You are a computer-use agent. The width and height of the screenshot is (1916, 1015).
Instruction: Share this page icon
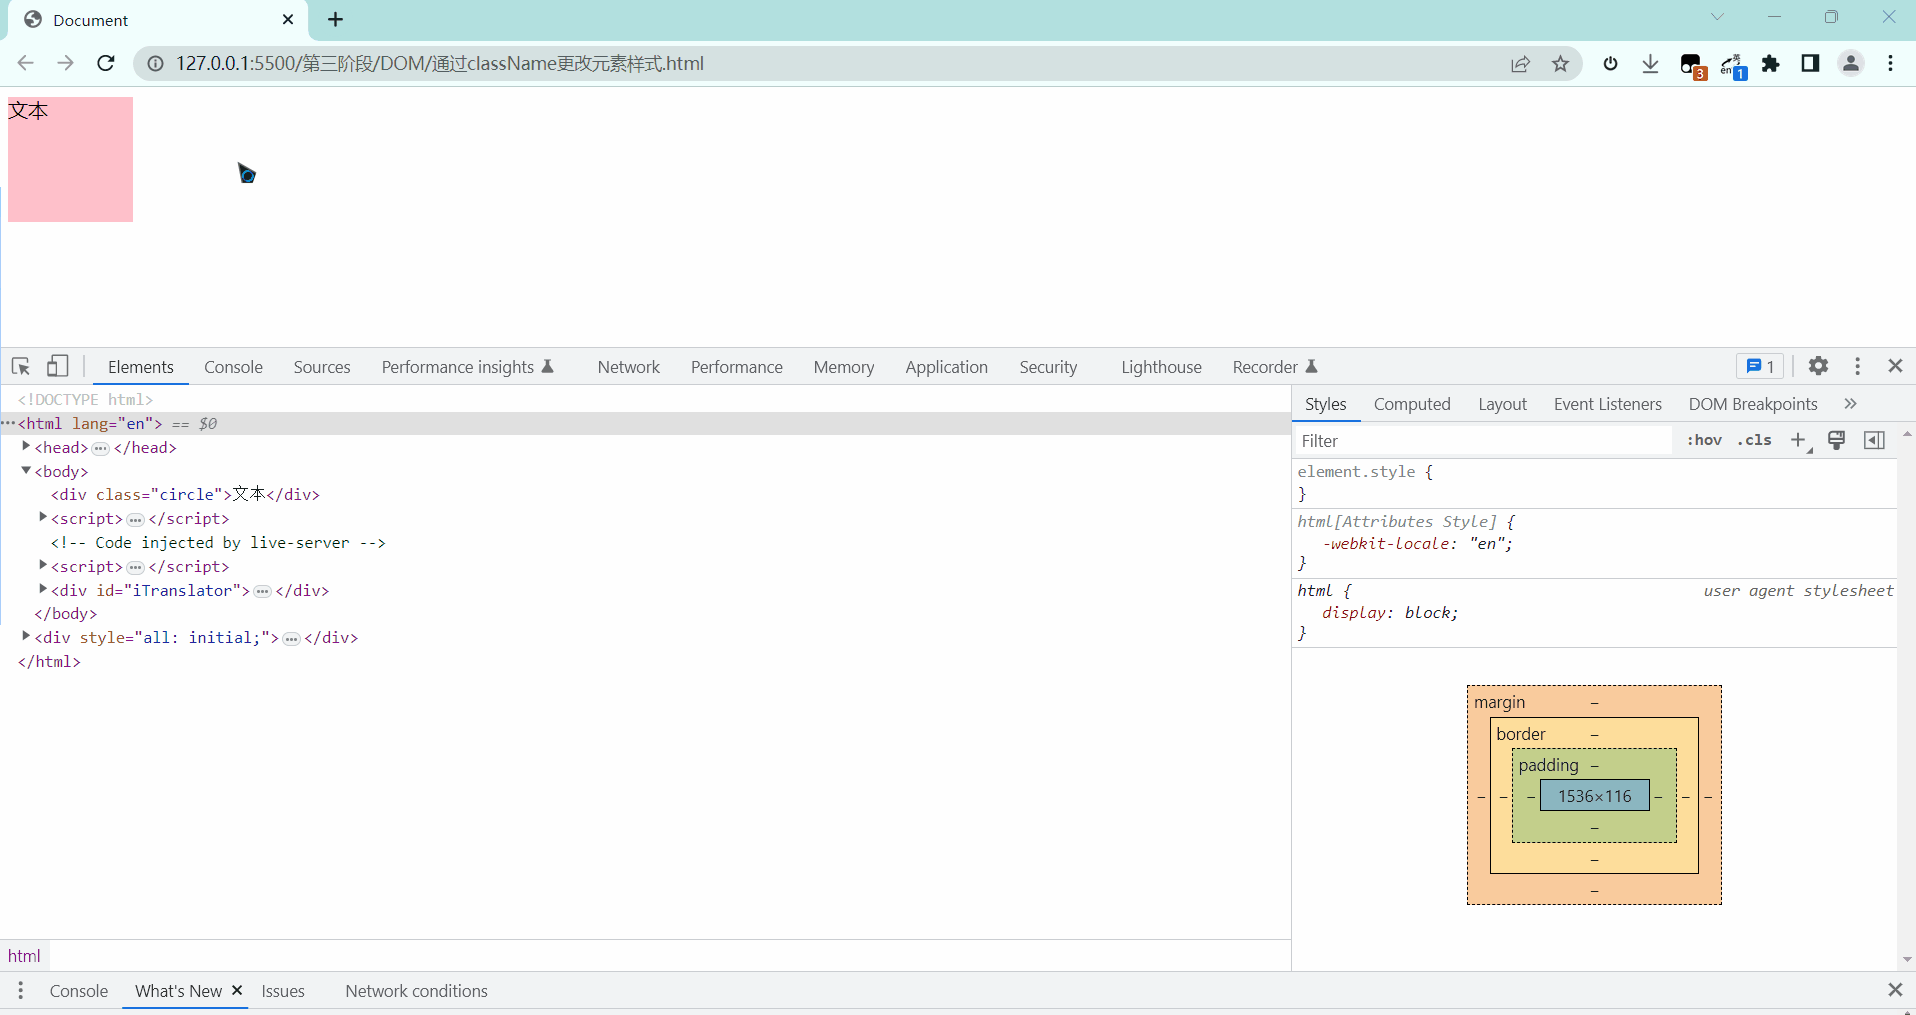1520,64
